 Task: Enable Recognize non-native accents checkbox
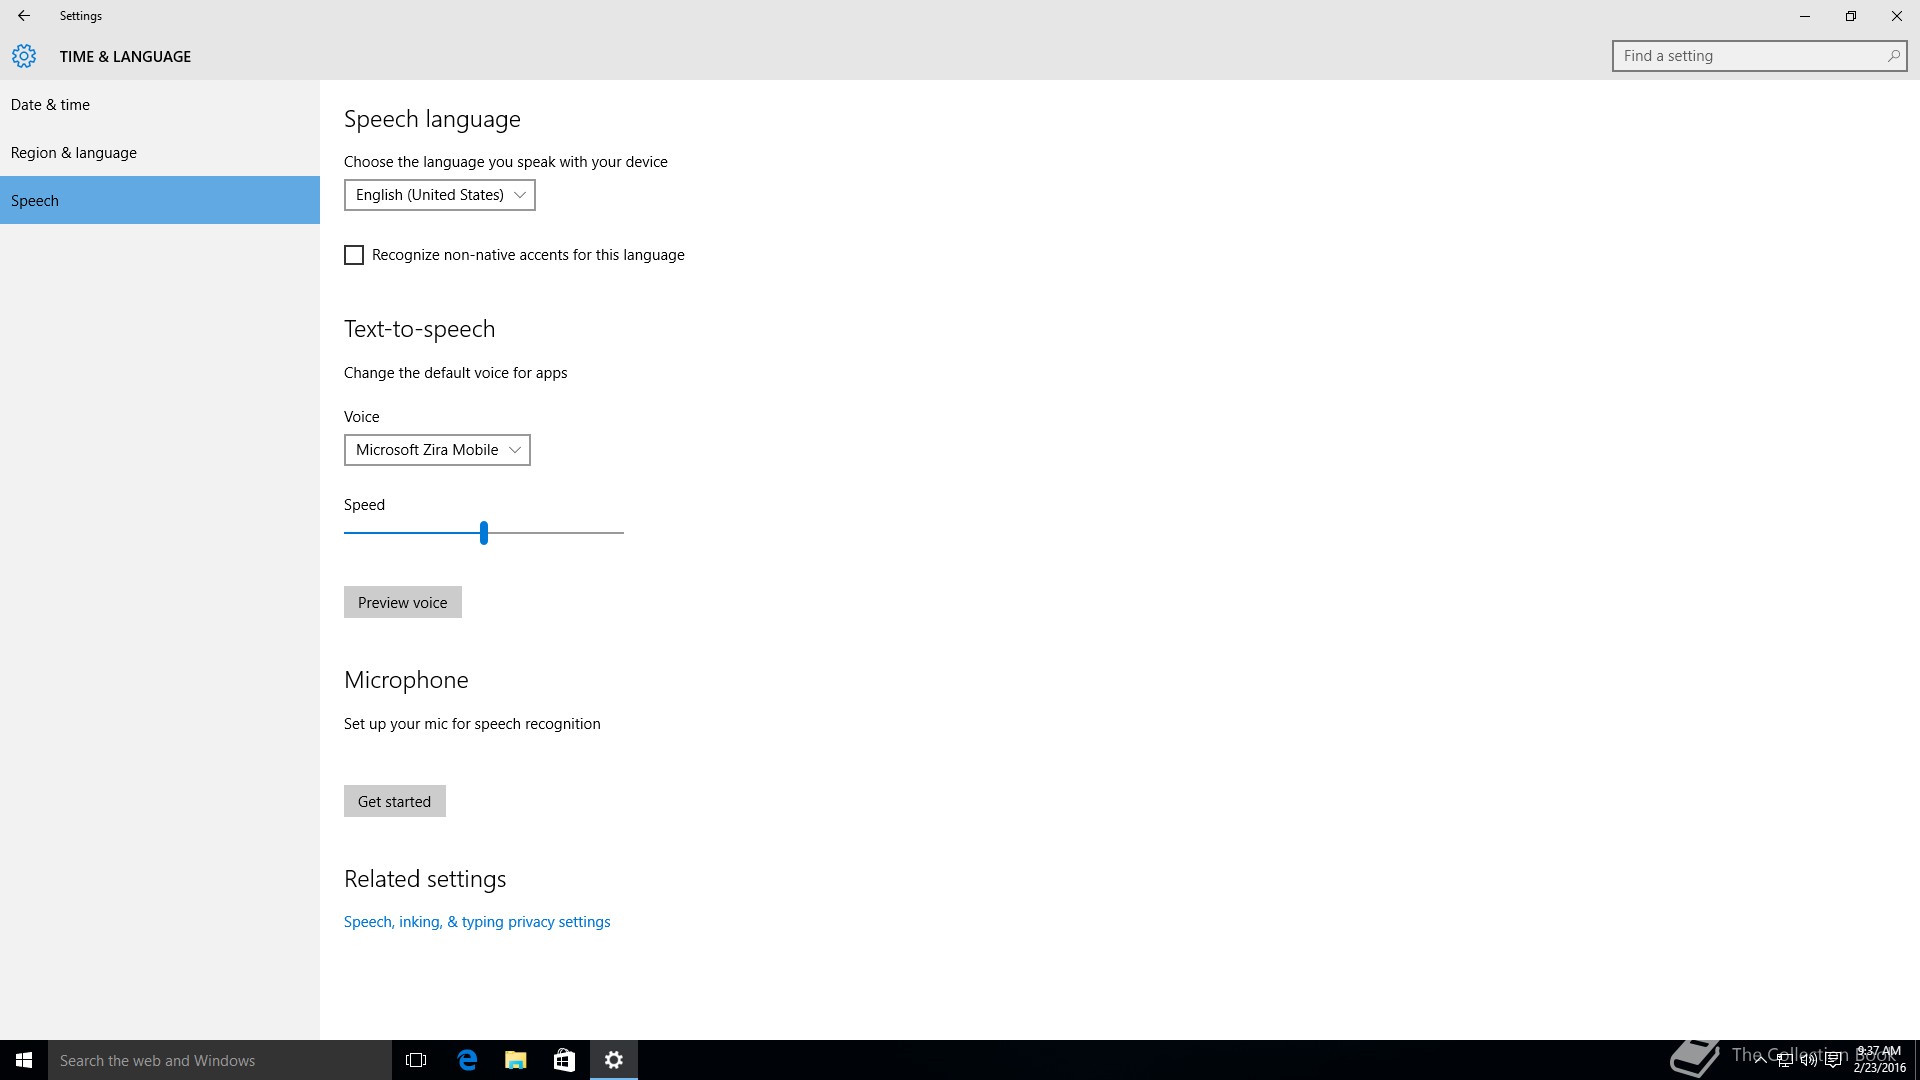click(354, 255)
